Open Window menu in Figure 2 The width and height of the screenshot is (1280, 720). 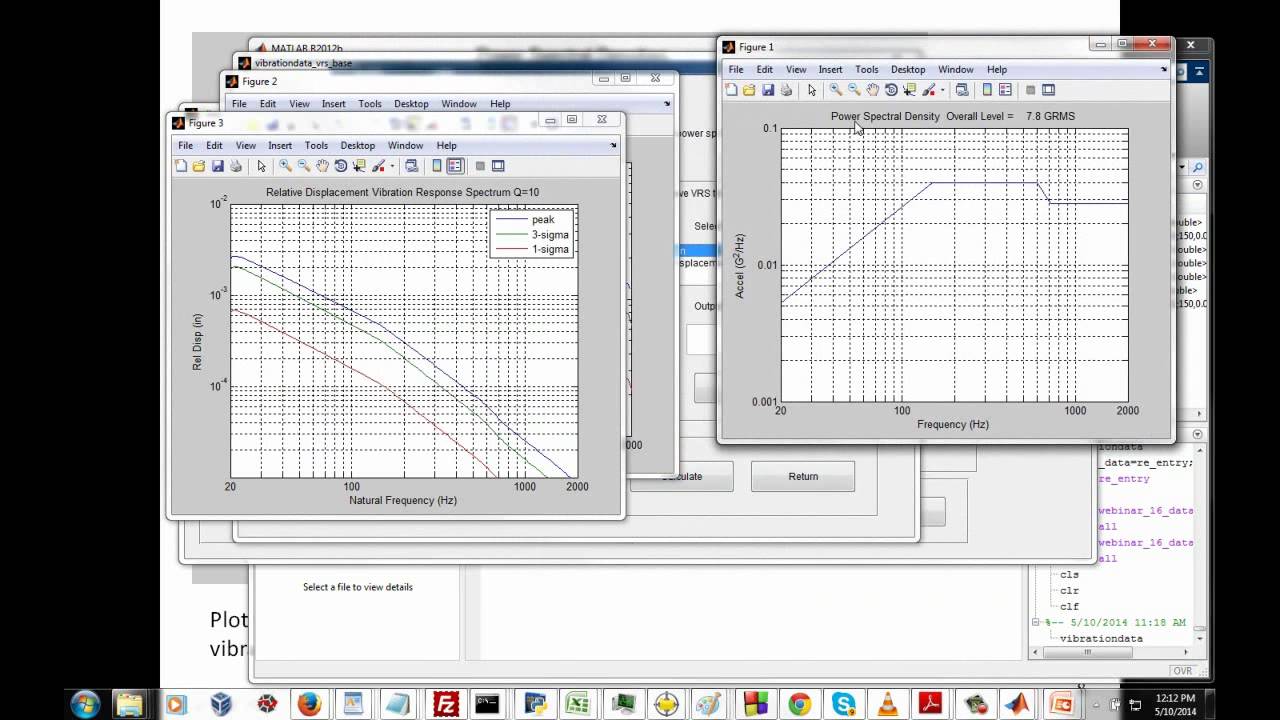459,104
